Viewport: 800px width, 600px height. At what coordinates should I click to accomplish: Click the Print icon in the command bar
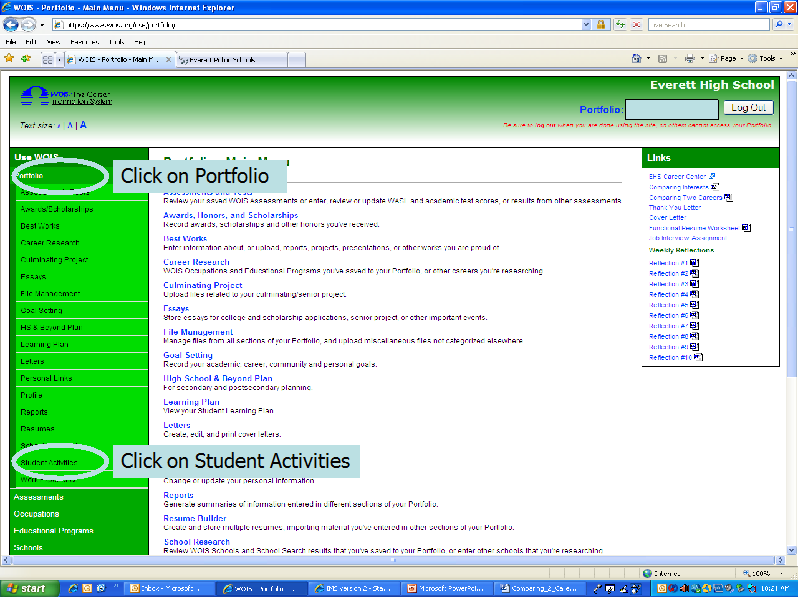pos(689,59)
